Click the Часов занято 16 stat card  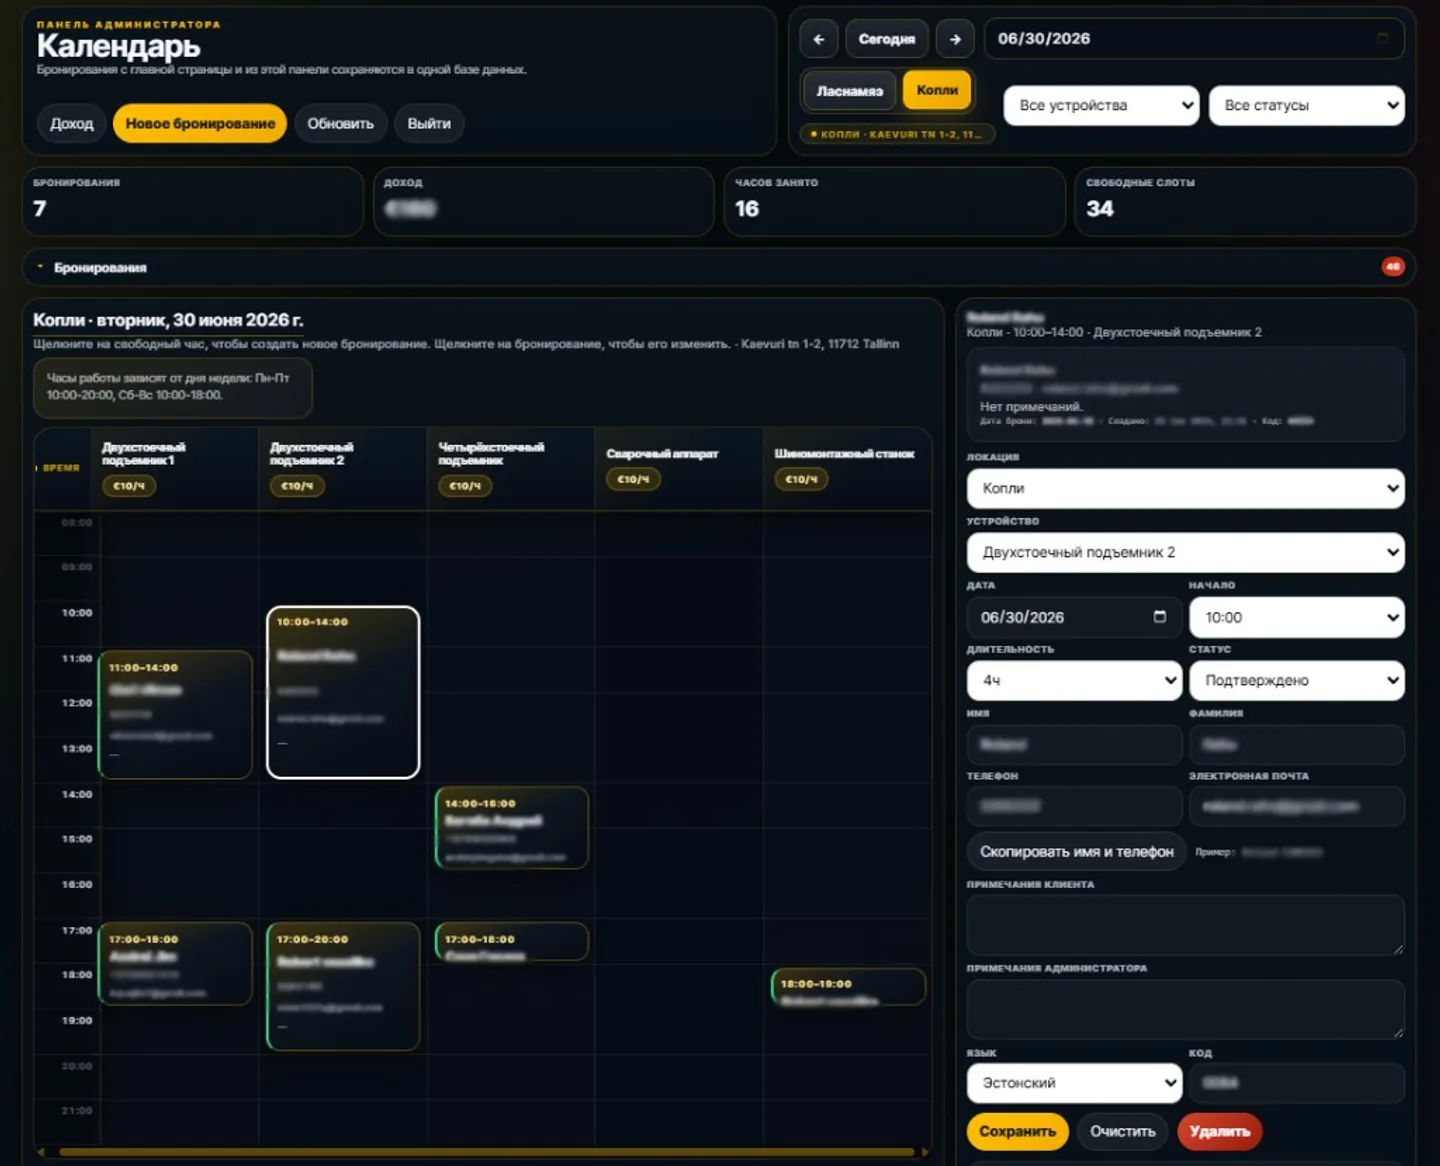pos(894,201)
